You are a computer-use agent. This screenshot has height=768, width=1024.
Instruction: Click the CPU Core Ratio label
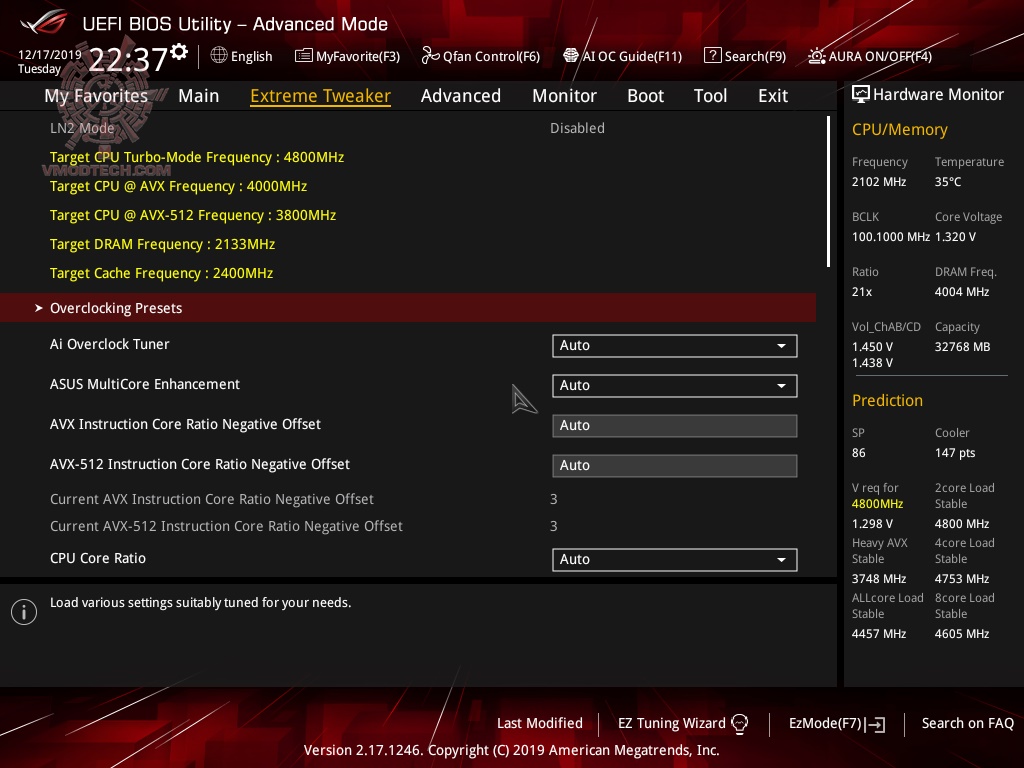tap(98, 558)
